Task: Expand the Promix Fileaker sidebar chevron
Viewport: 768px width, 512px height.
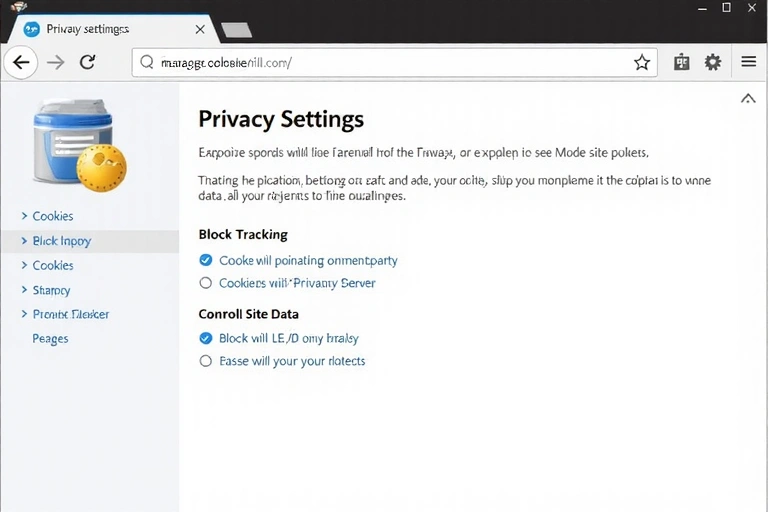Action: pos(24,314)
